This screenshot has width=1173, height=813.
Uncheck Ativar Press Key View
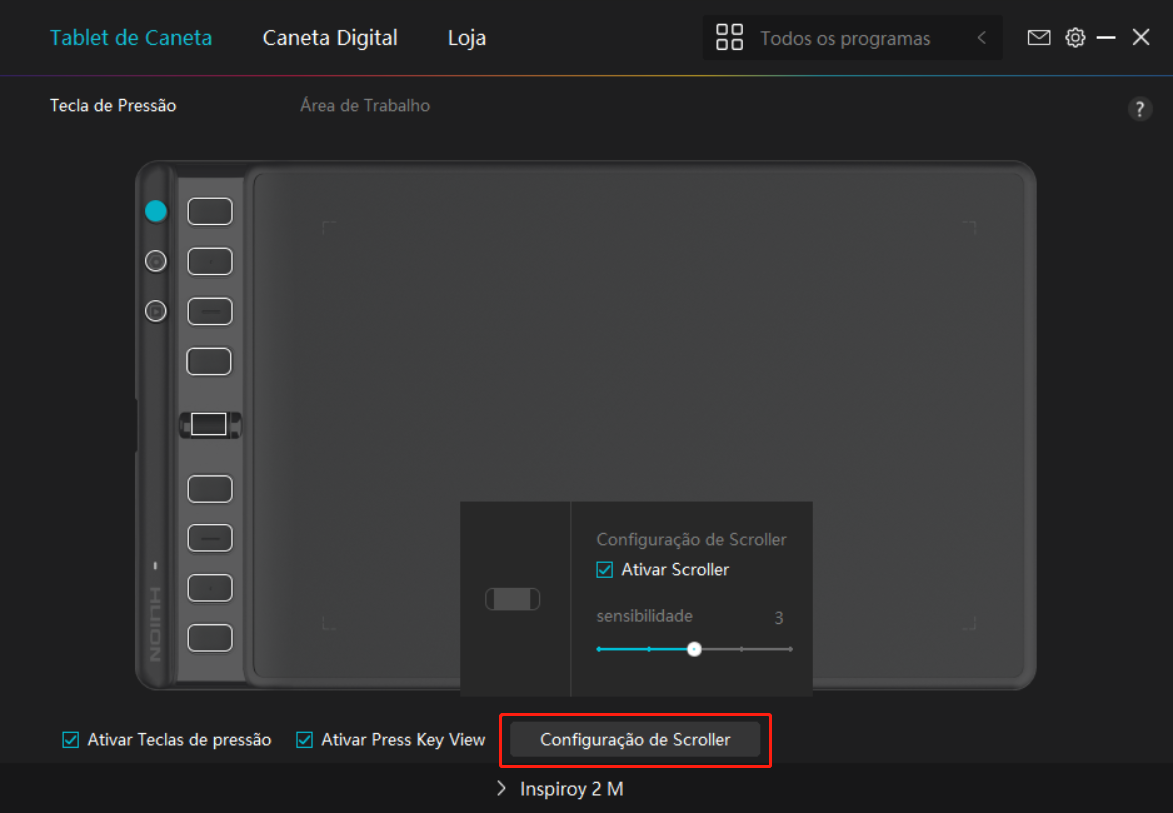(x=305, y=740)
